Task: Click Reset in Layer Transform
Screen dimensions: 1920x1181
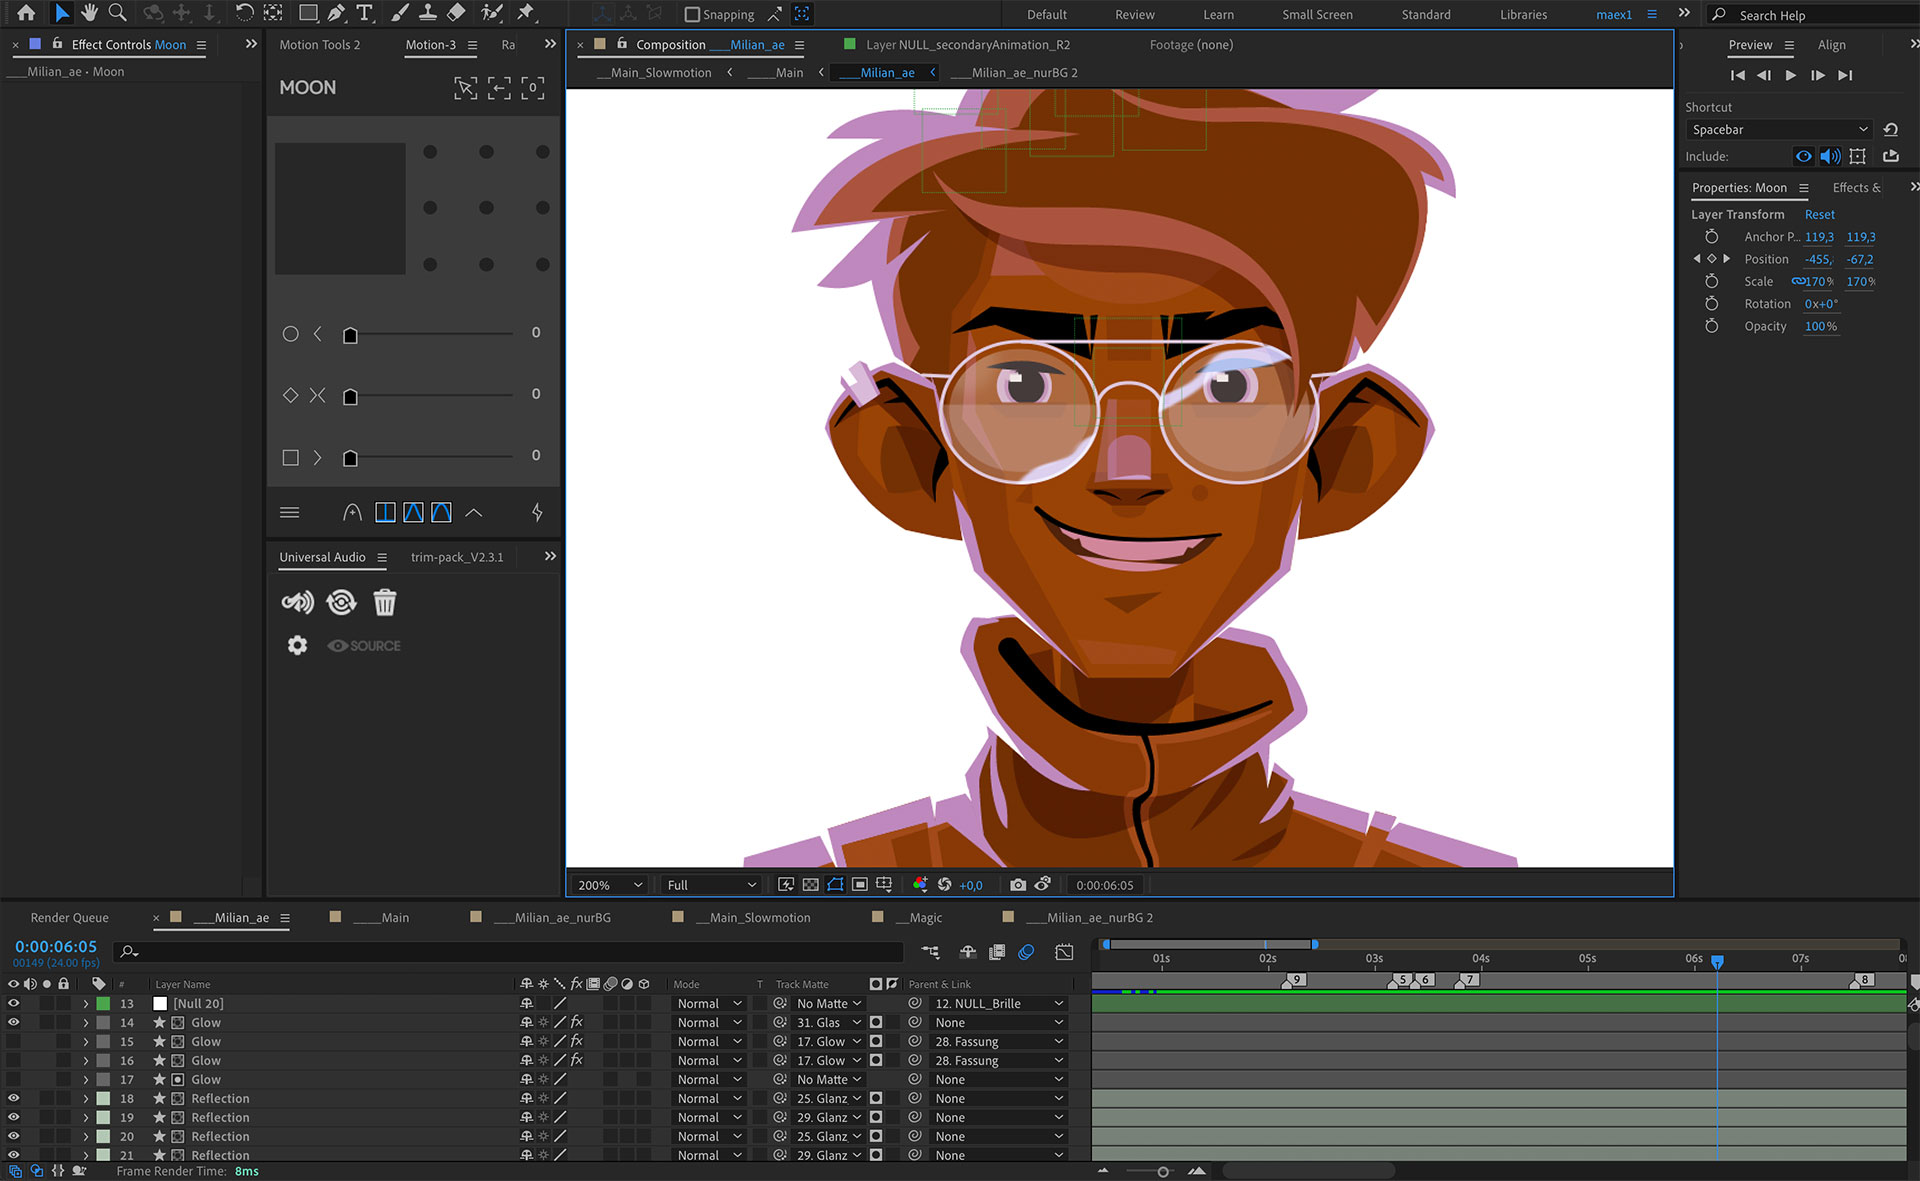Action: [x=1819, y=214]
